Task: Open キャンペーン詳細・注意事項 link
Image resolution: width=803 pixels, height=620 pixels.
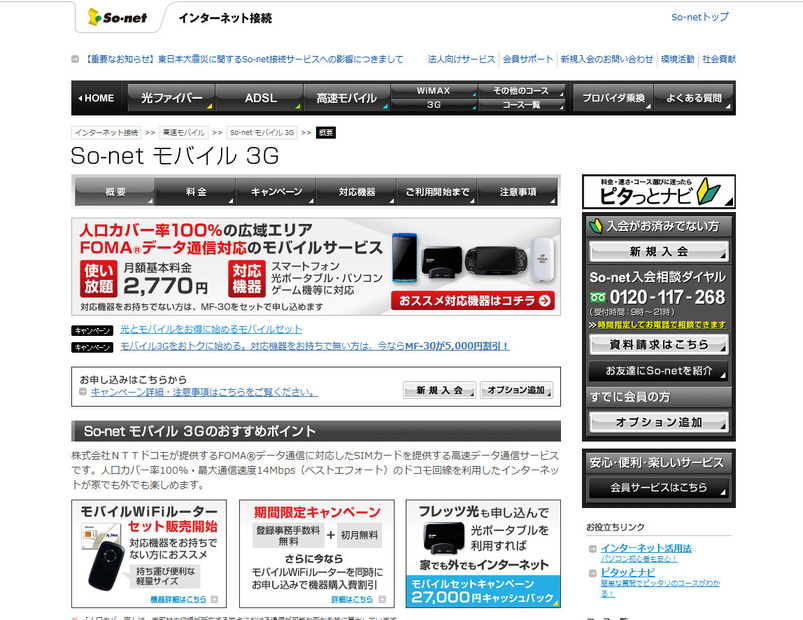Action: (x=204, y=392)
